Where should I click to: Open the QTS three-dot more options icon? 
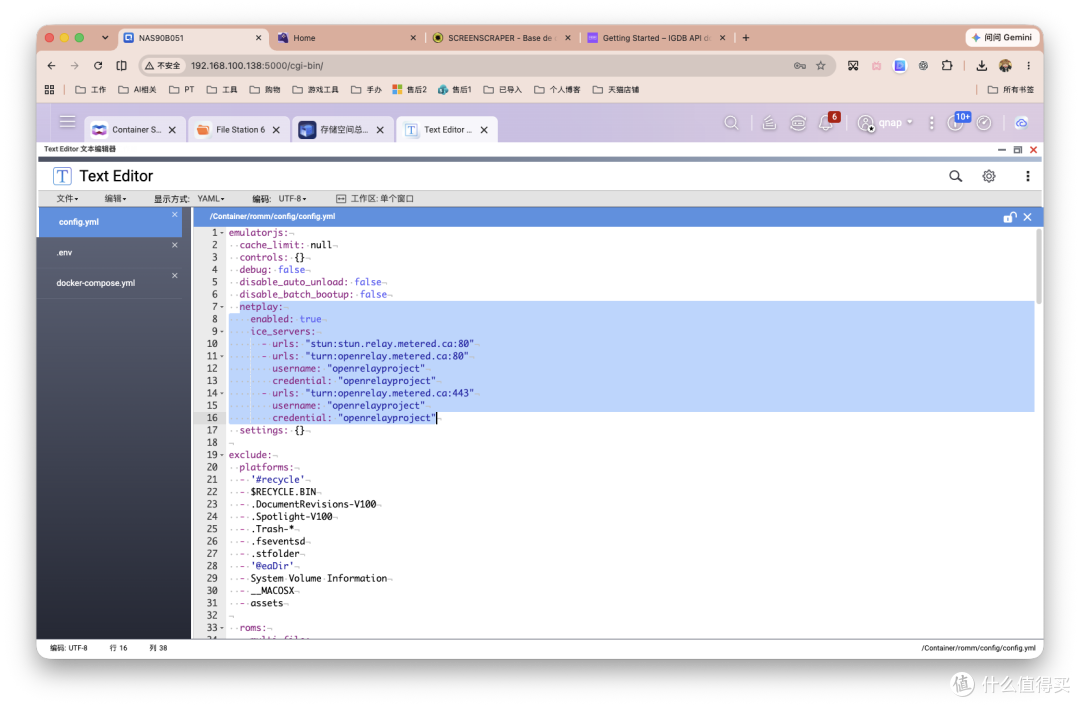click(x=931, y=123)
